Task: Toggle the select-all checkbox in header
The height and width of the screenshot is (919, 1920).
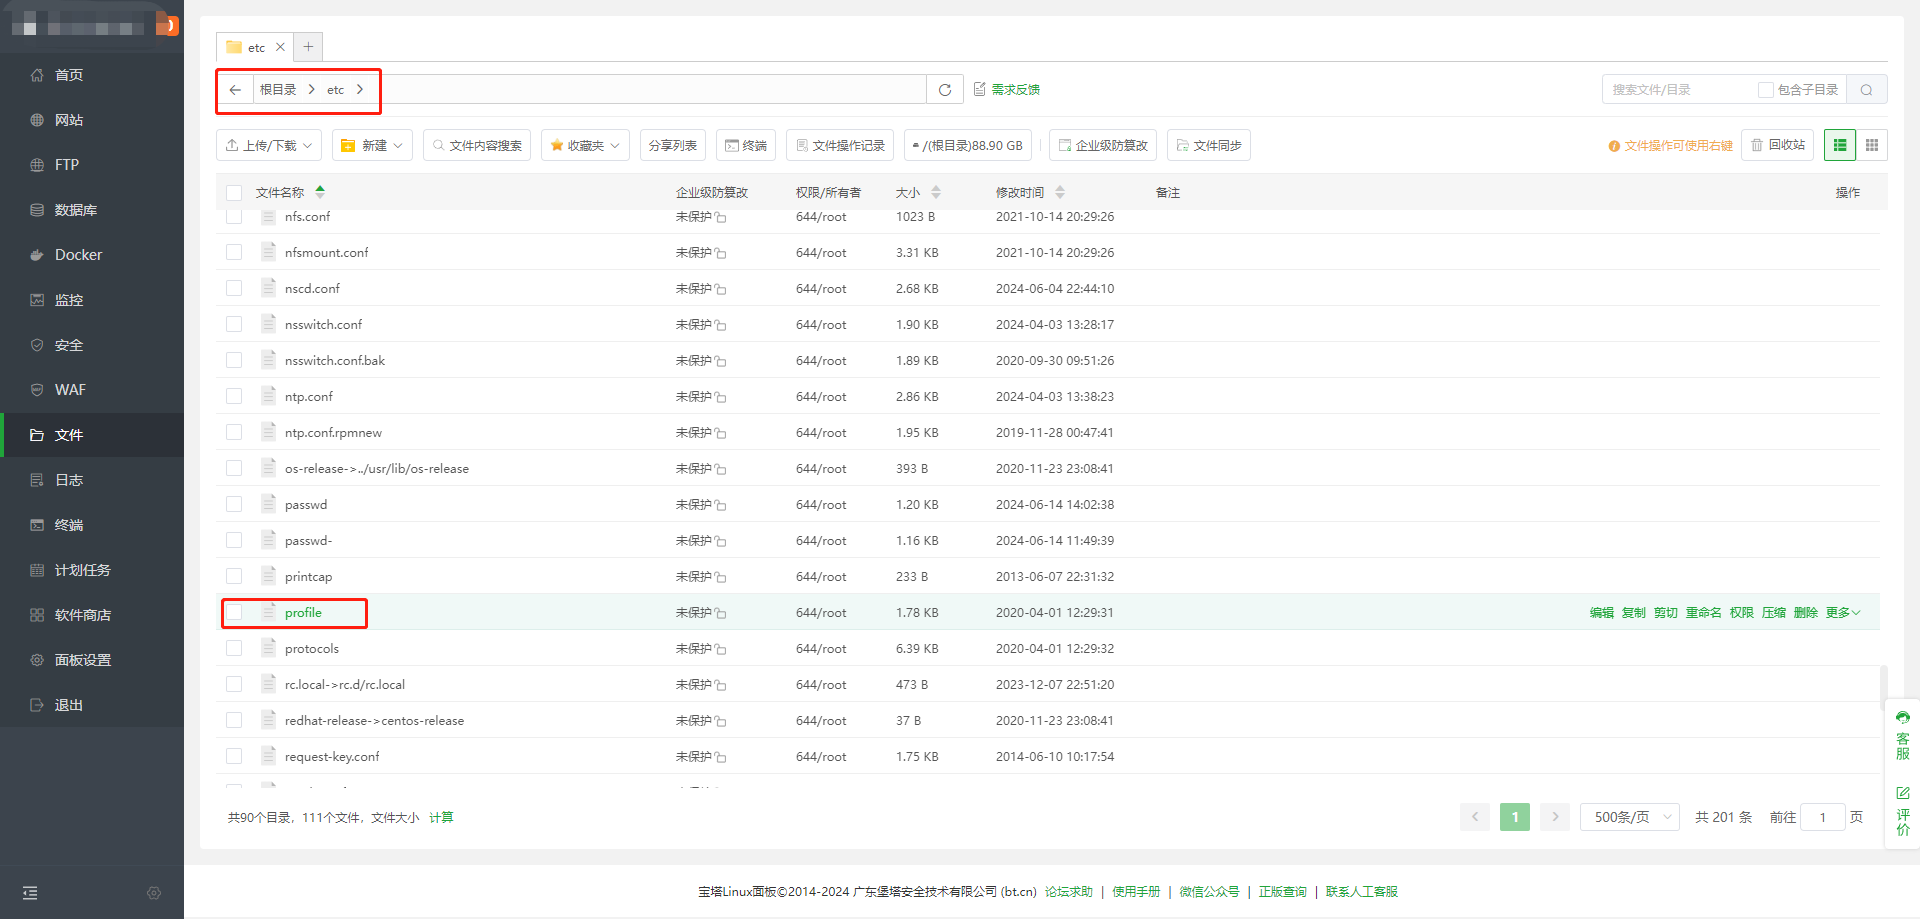Action: point(234,193)
